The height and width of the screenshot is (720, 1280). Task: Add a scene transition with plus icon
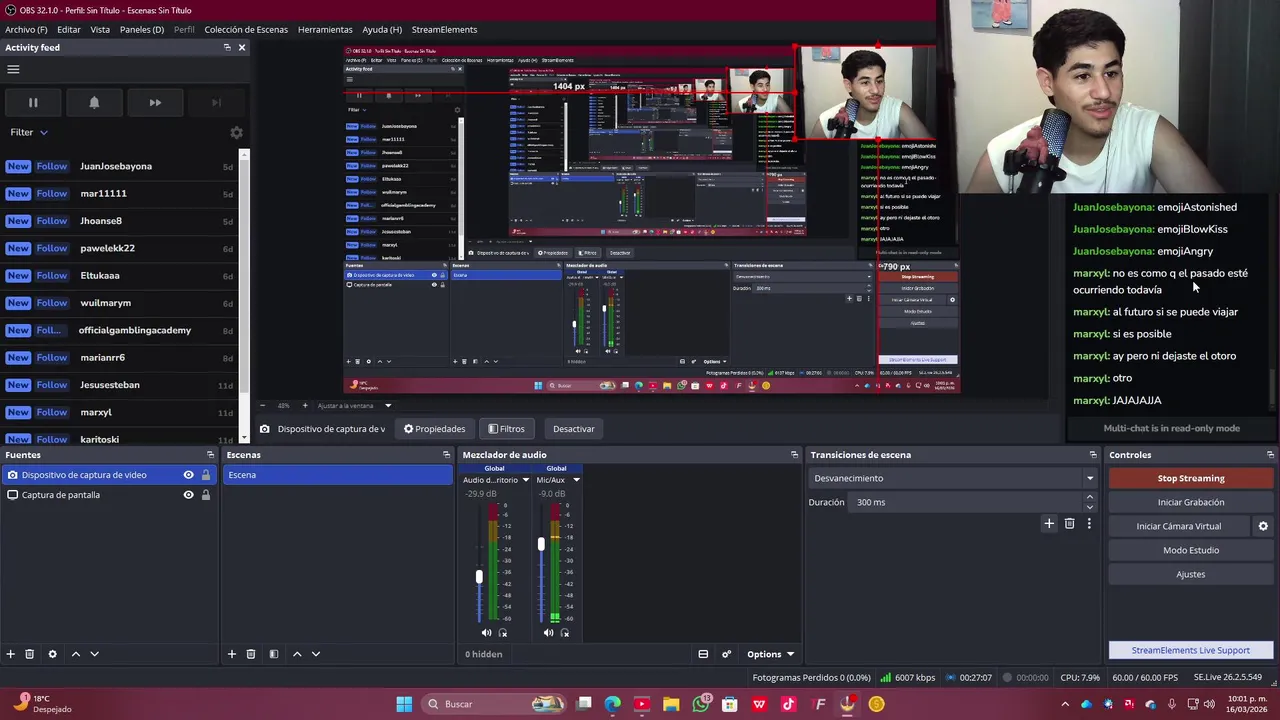click(1049, 523)
